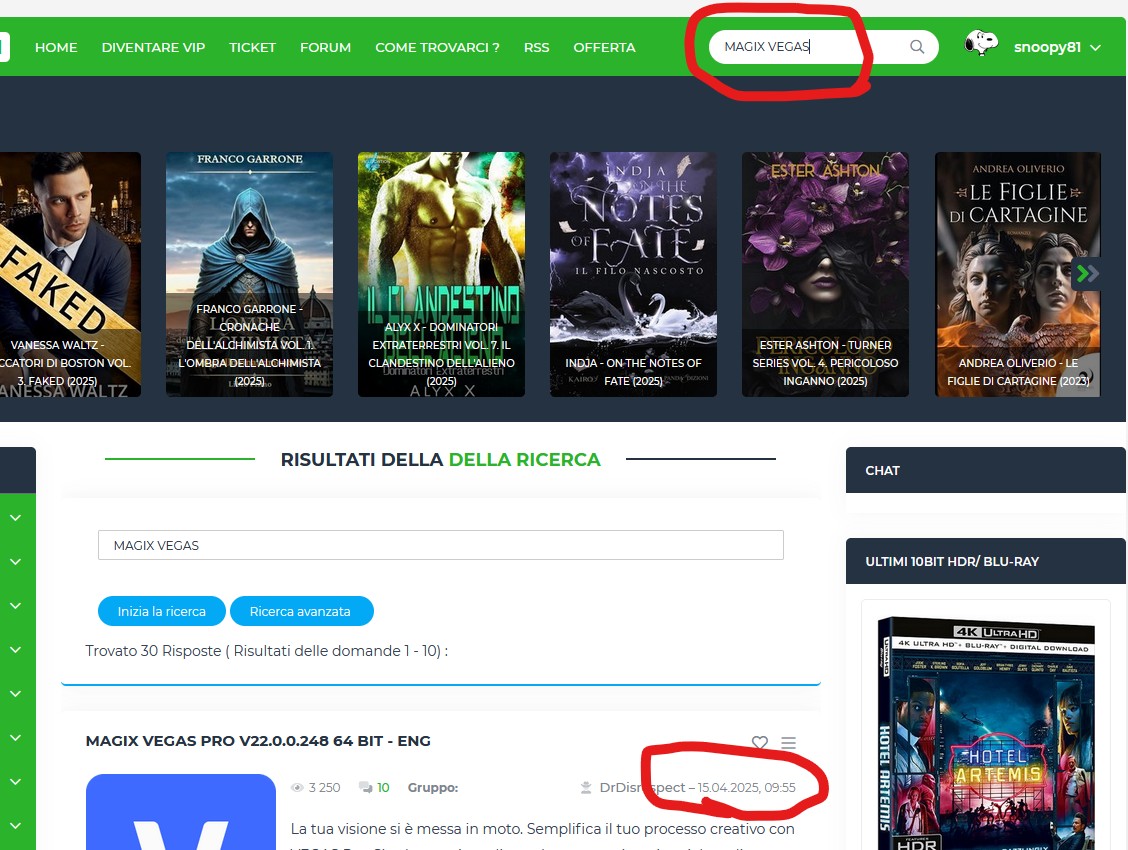Image resolution: width=1128 pixels, height=850 pixels.
Task: Expand the third left sidebar chevron
Action: tap(15, 605)
